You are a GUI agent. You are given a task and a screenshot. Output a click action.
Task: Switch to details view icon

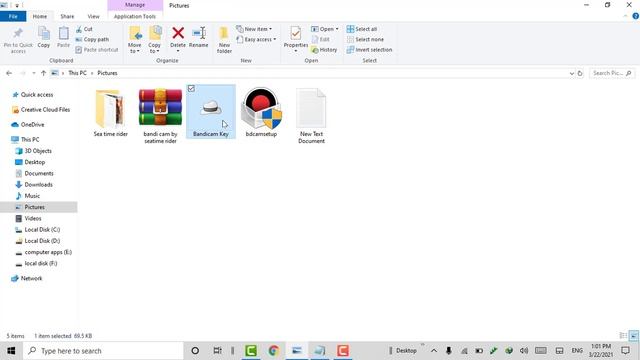[x=623, y=336]
